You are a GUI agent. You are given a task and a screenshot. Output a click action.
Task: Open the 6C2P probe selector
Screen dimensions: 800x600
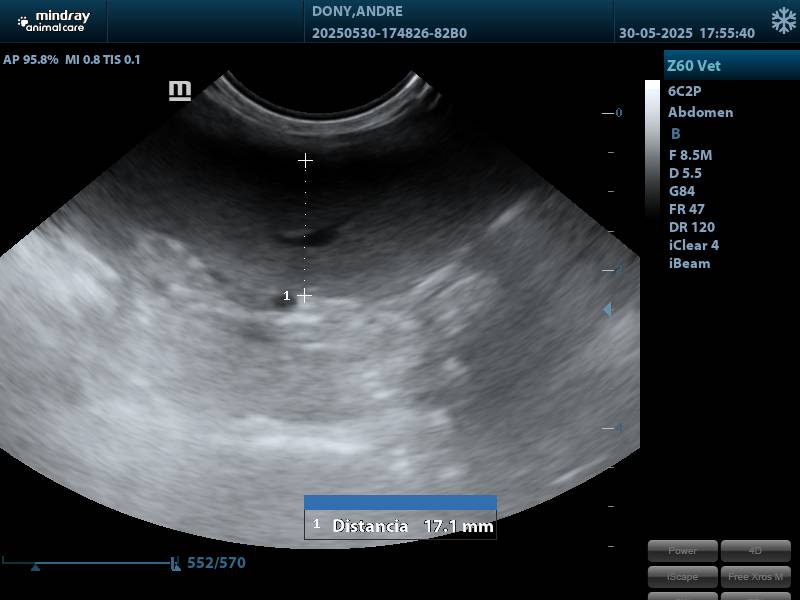point(685,90)
